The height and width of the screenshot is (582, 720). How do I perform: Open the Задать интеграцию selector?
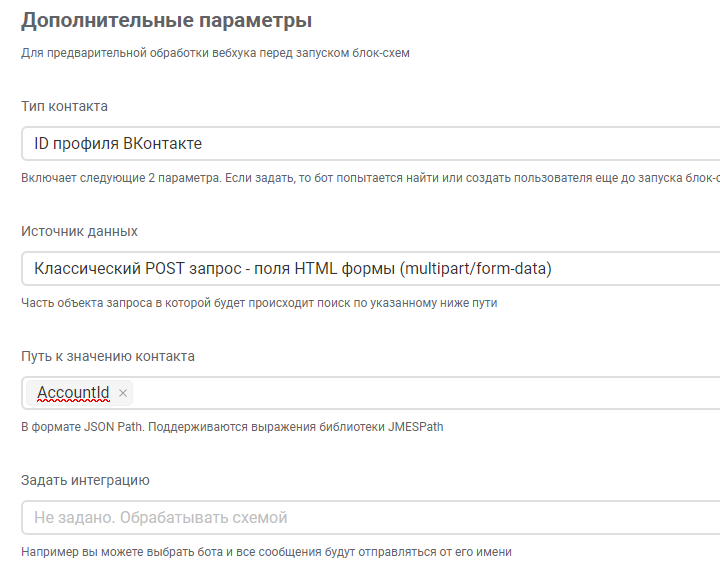[x=371, y=518]
